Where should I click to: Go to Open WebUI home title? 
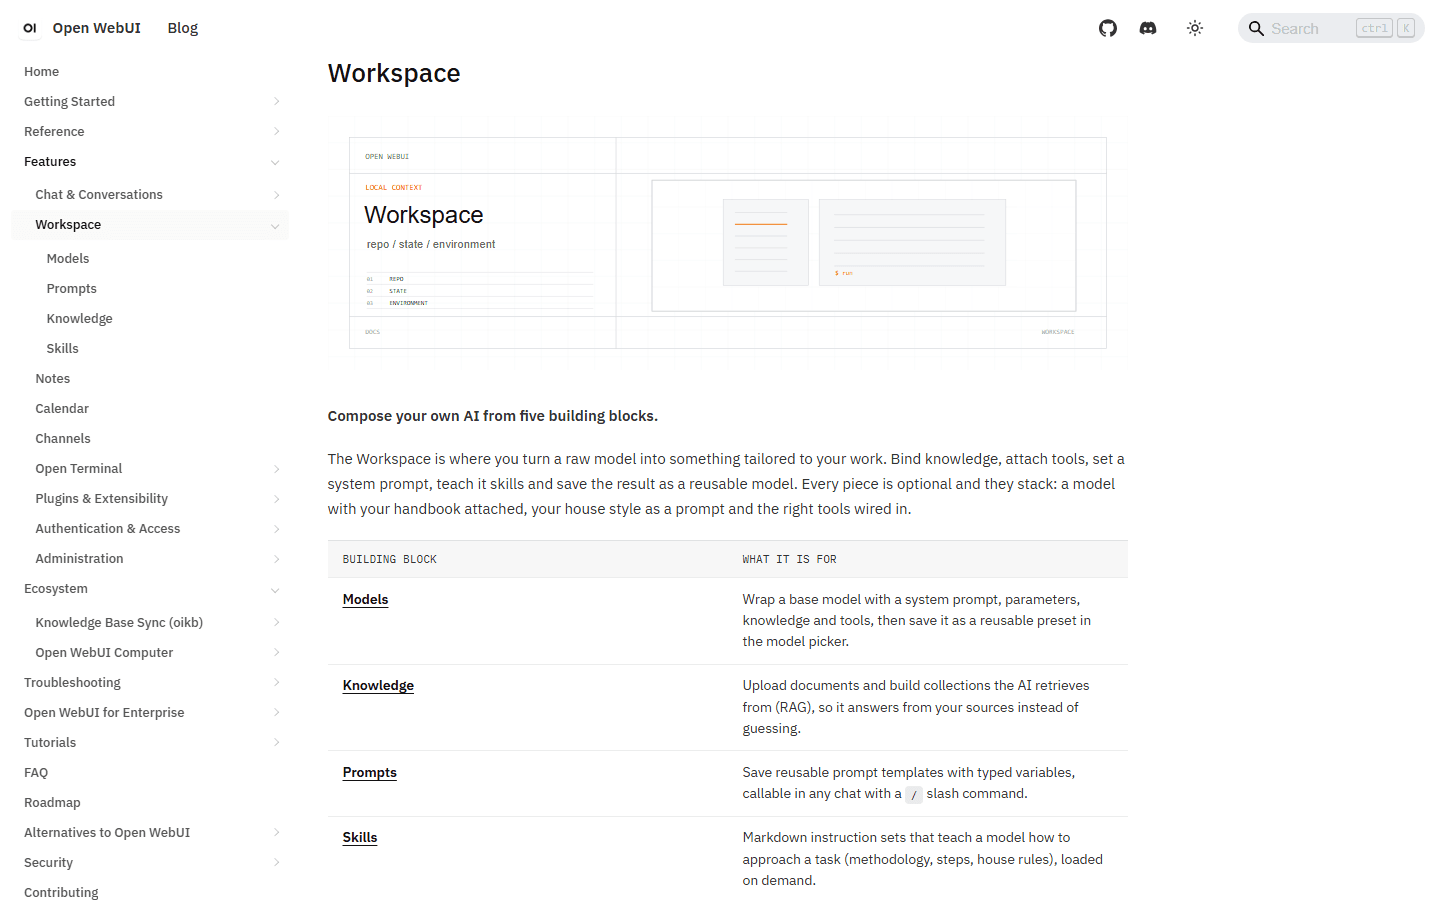pyautogui.click(x=96, y=28)
